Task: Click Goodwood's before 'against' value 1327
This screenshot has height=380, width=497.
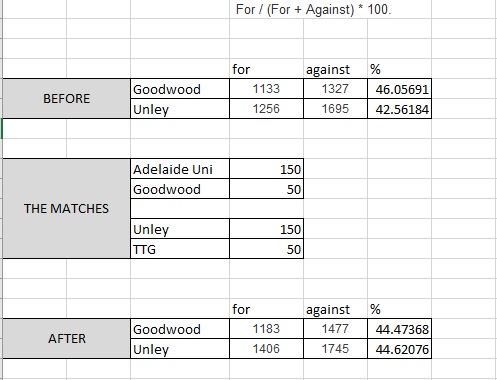Action: (335, 89)
